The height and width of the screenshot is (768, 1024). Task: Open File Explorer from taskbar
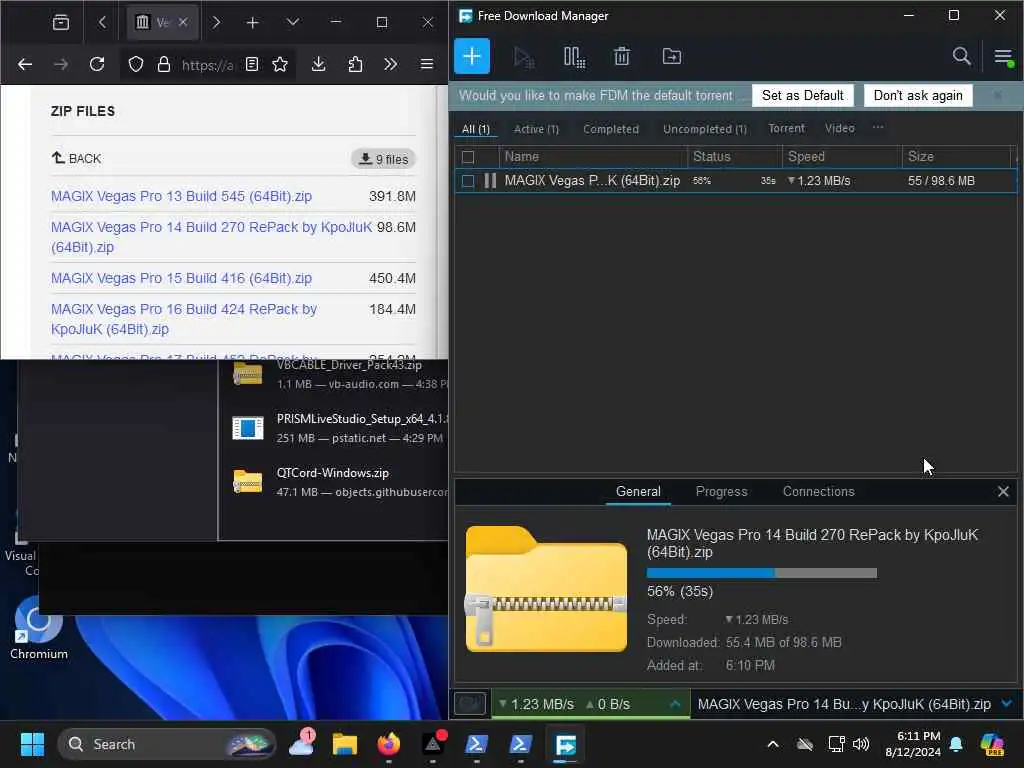tap(345, 744)
